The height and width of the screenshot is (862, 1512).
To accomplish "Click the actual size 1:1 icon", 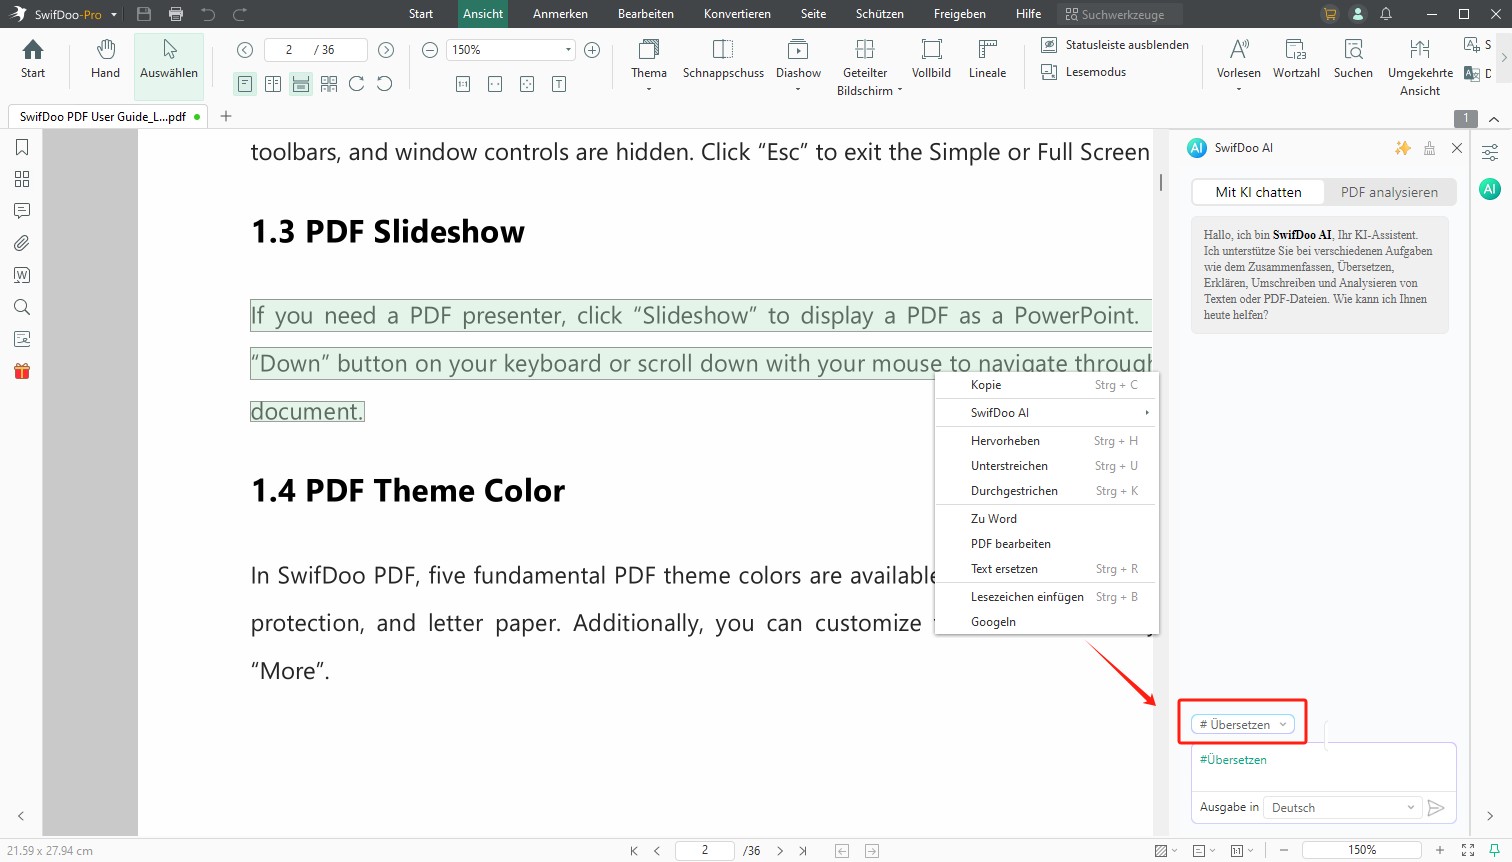I will (463, 84).
